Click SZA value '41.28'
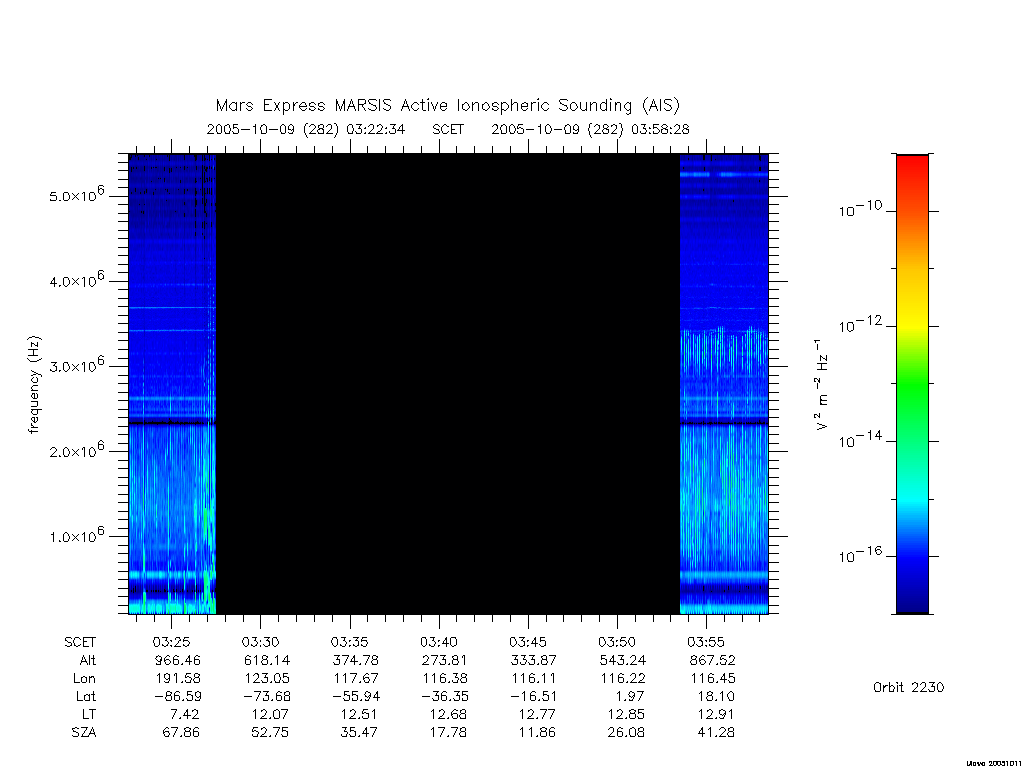Image resolution: width=1024 pixels, height=768 pixels. (716, 733)
